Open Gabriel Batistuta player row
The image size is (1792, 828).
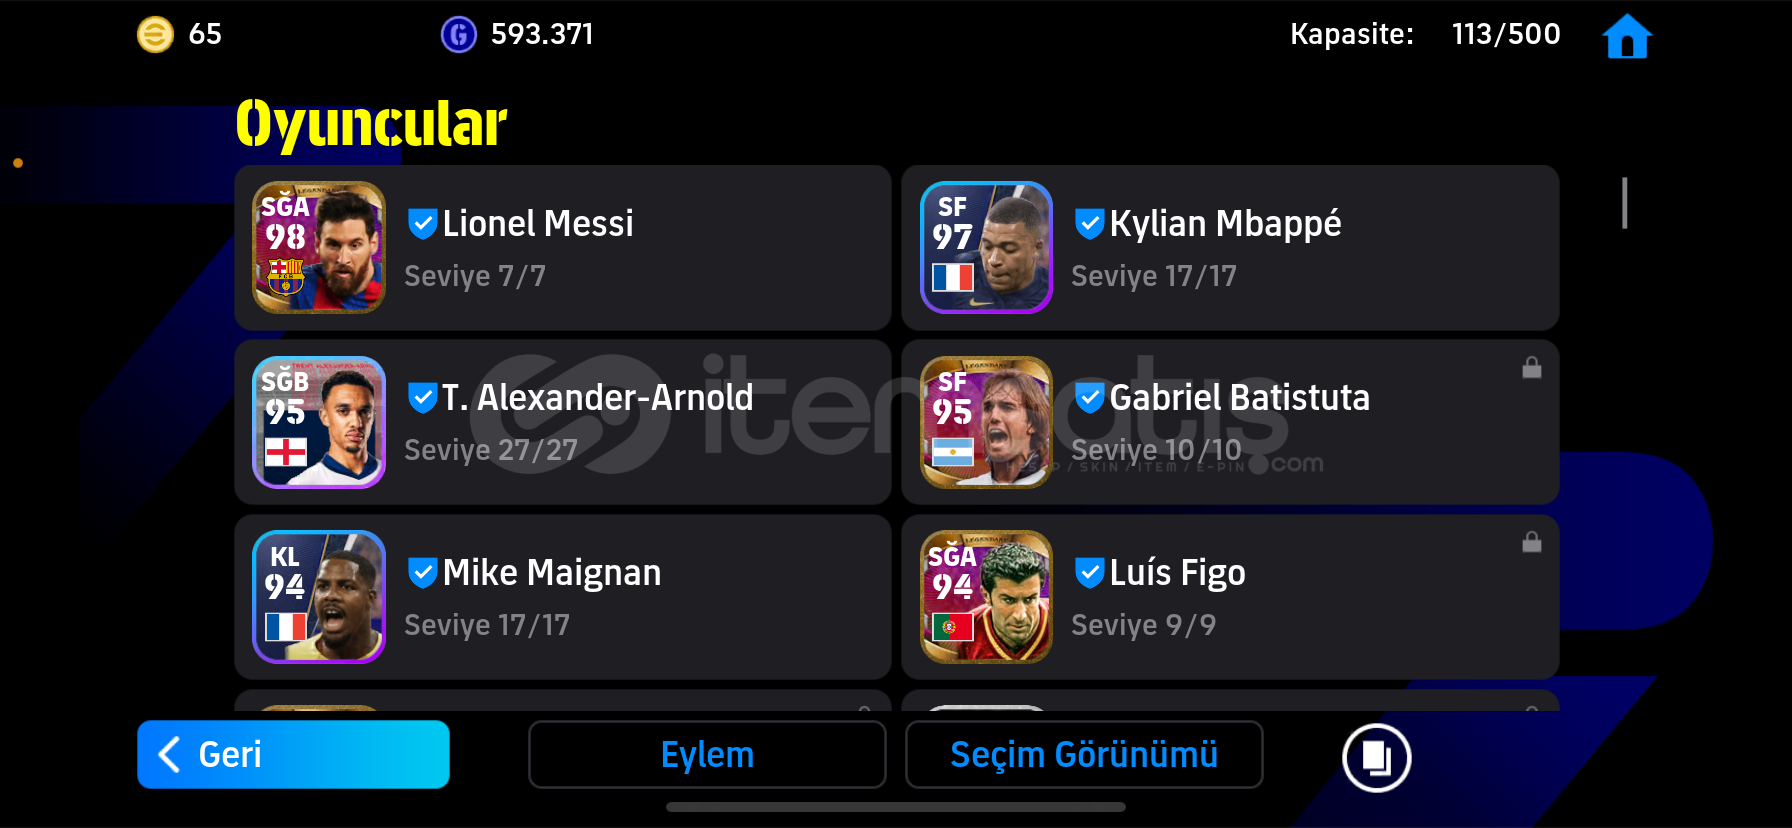pos(1230,422)
